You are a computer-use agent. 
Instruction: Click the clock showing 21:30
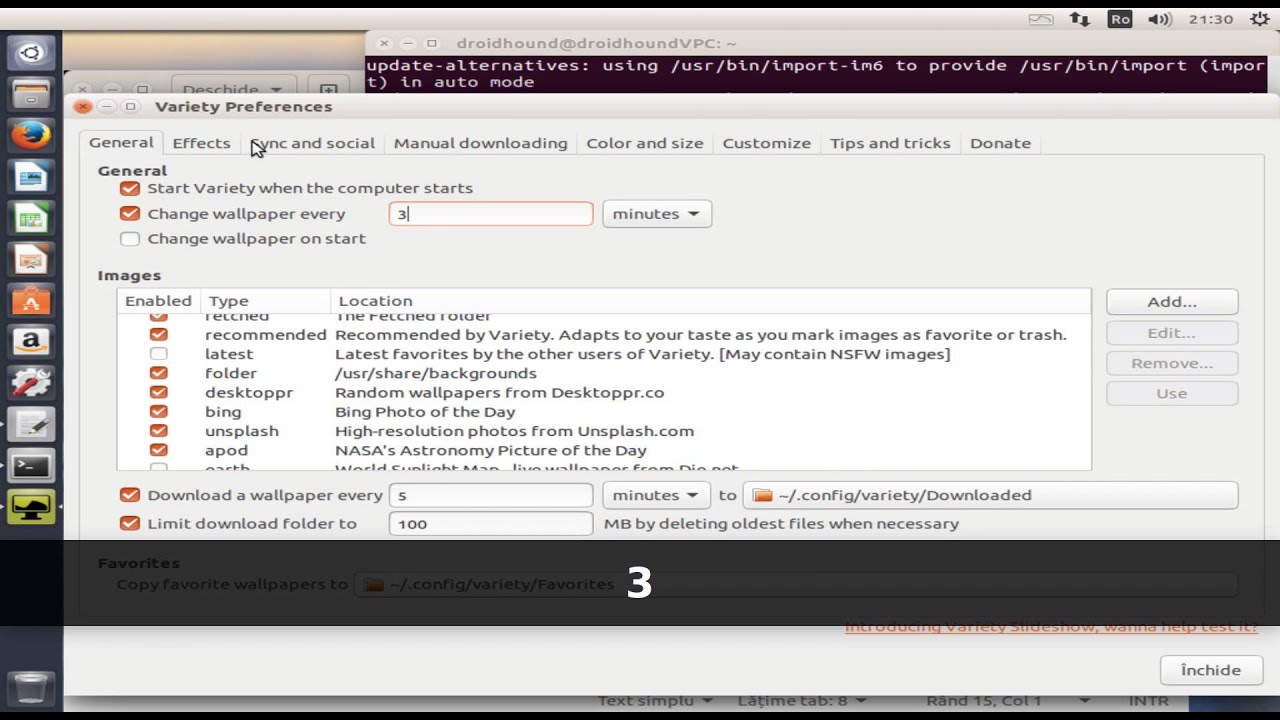click(1210, 19)
